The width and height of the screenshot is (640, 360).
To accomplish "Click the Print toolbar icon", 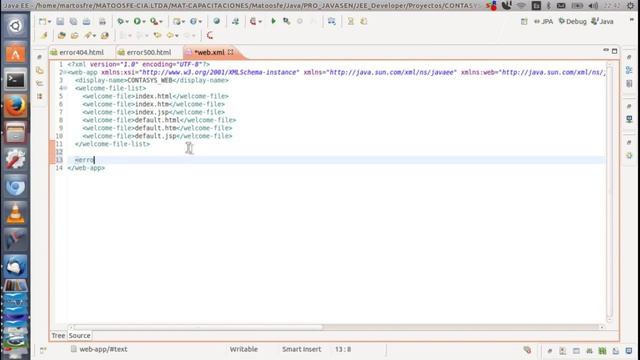I will pos(102,21).
